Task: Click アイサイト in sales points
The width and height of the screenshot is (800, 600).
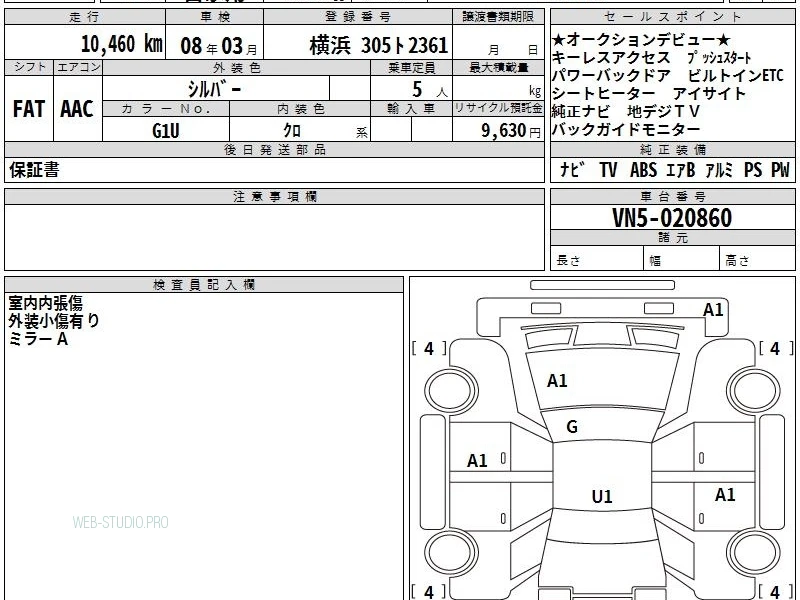Action: (x=709, y=93)
